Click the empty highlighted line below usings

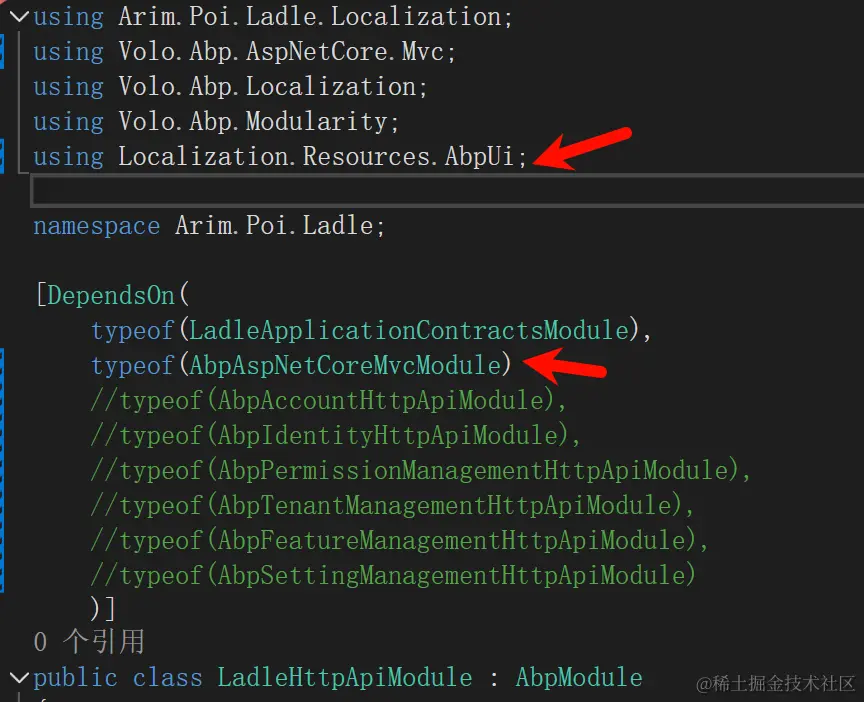(400, 190)
